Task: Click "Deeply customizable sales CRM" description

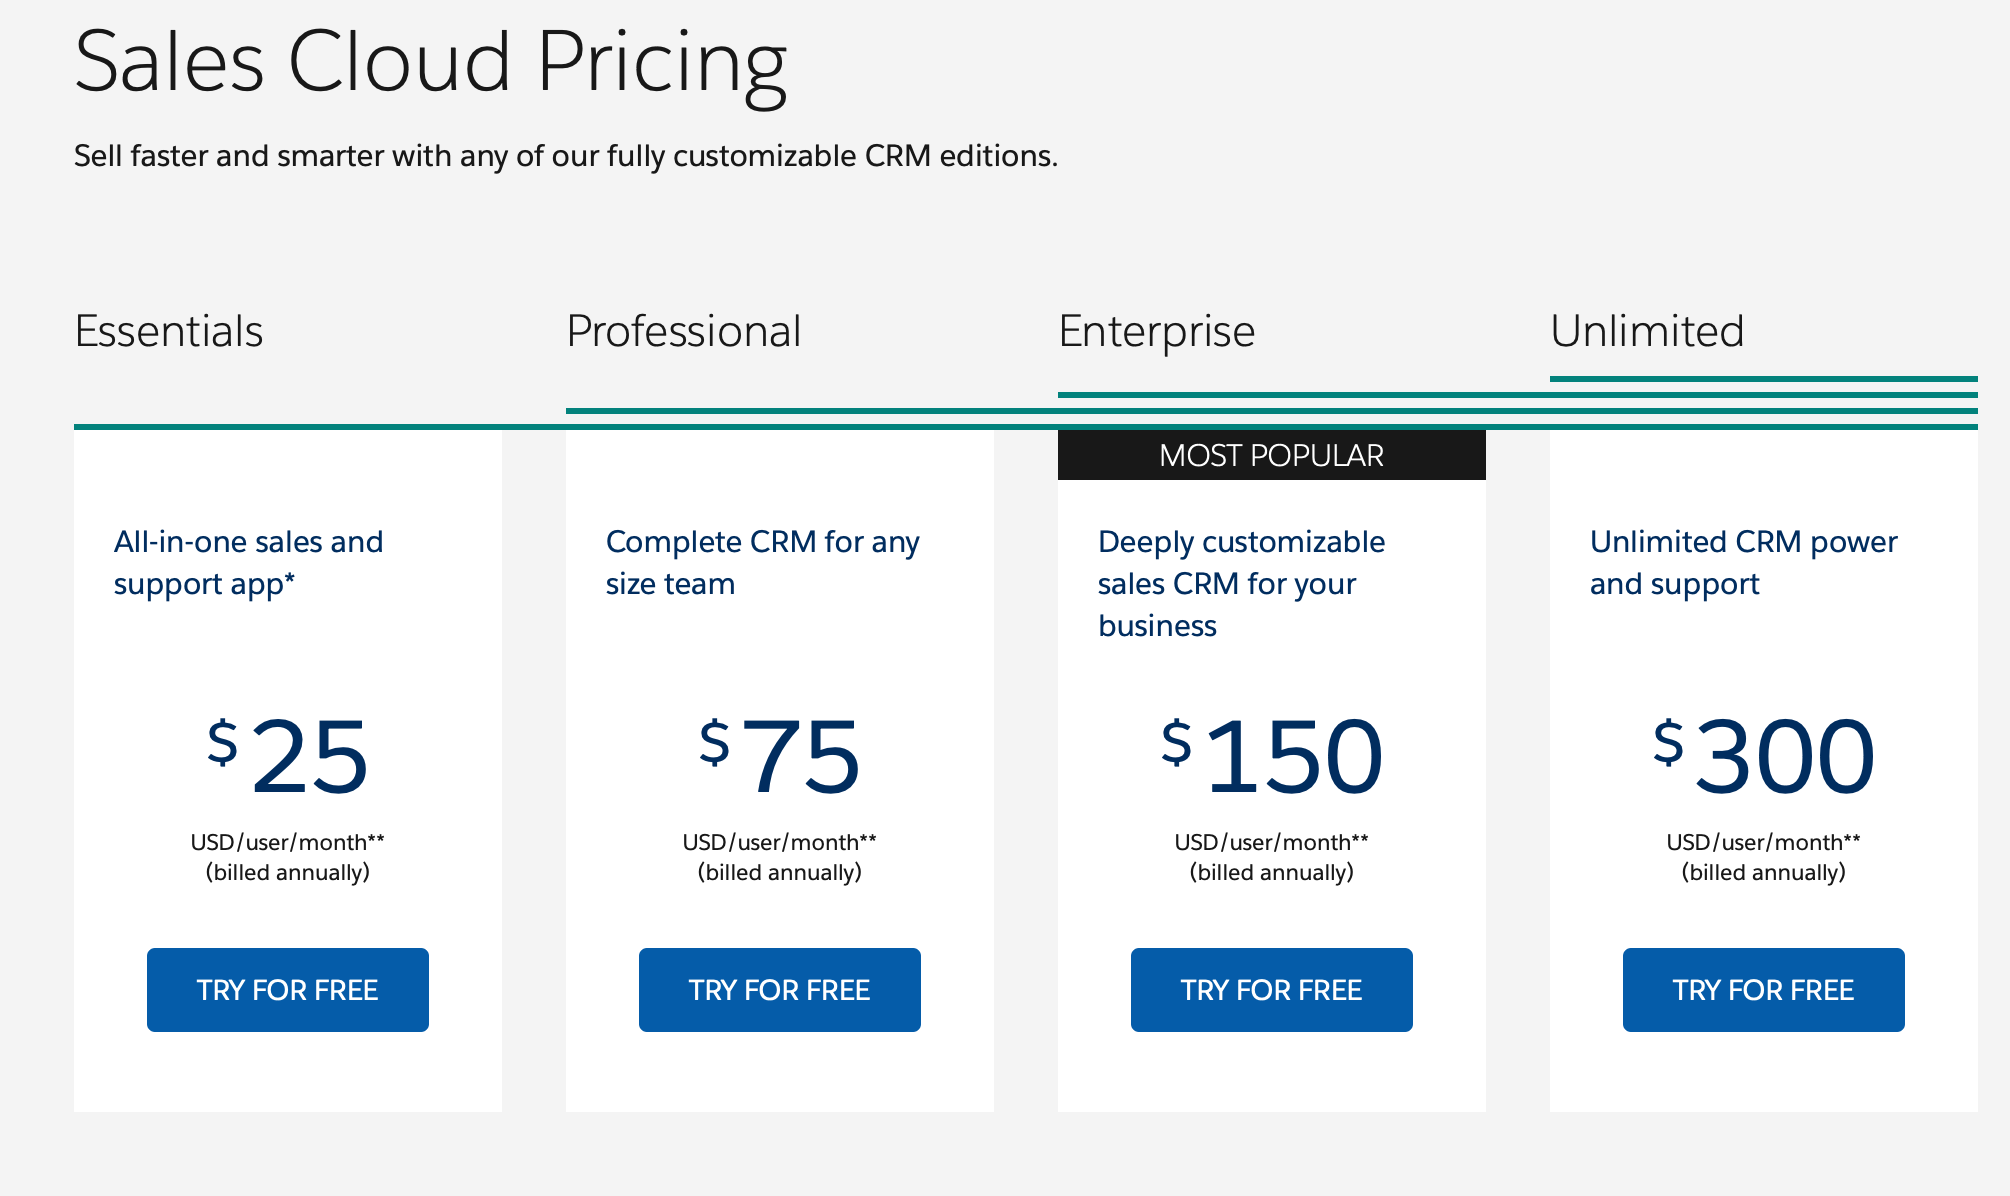Action: (x=1241, y=584)
